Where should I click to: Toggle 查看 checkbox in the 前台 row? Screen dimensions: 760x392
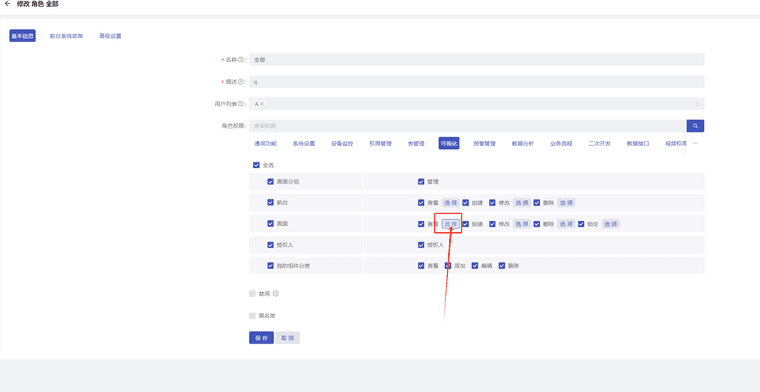pyautogui.click(x=421, y=203)
